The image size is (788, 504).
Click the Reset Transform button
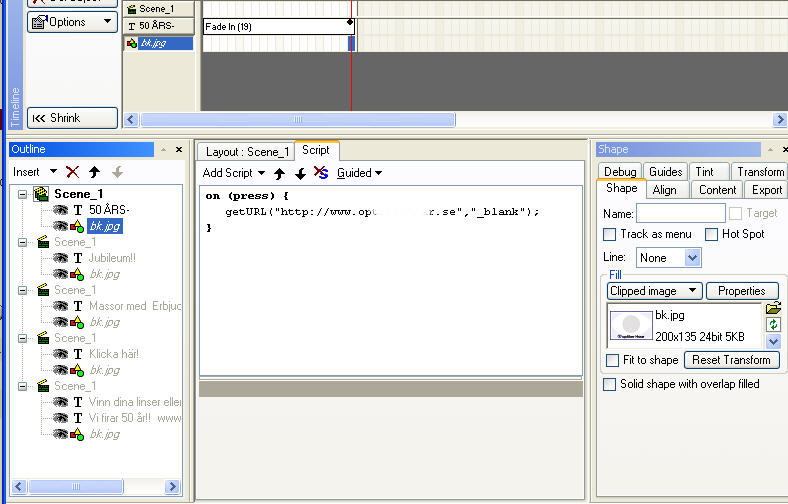[x=731, y=360]
